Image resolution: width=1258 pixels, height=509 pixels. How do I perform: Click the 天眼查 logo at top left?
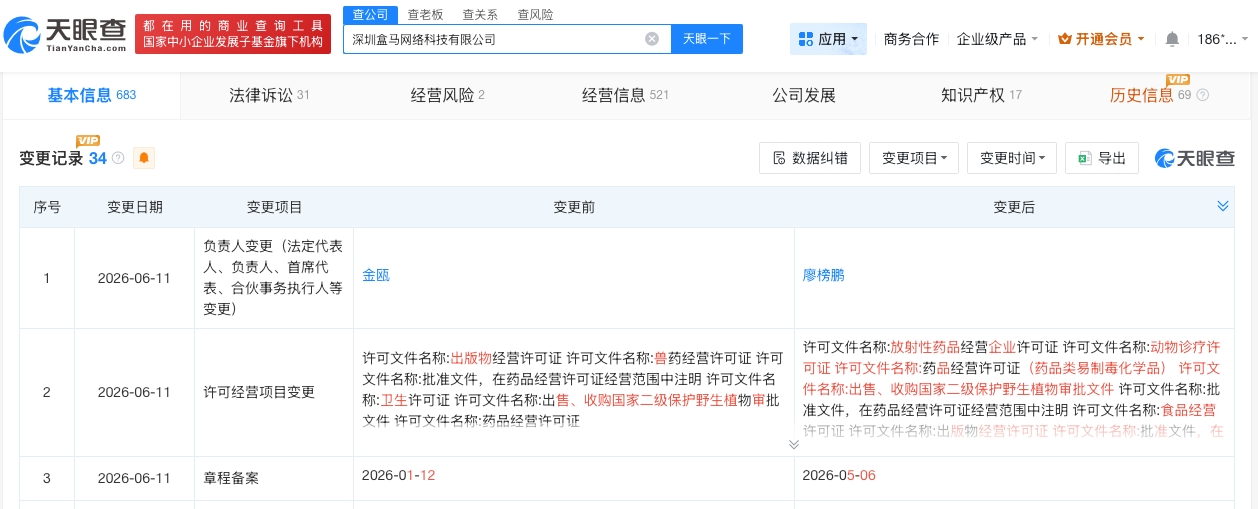point(66,37)
